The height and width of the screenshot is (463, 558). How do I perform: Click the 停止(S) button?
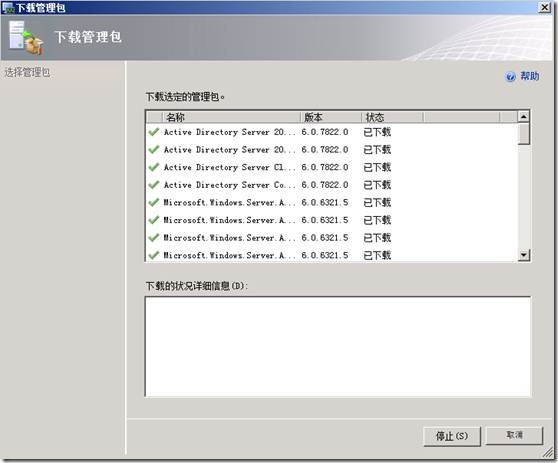click(x=452, y=436)
